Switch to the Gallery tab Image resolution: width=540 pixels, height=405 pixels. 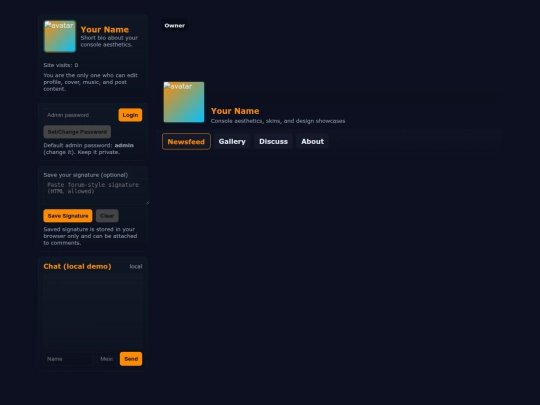click(232, 142)
